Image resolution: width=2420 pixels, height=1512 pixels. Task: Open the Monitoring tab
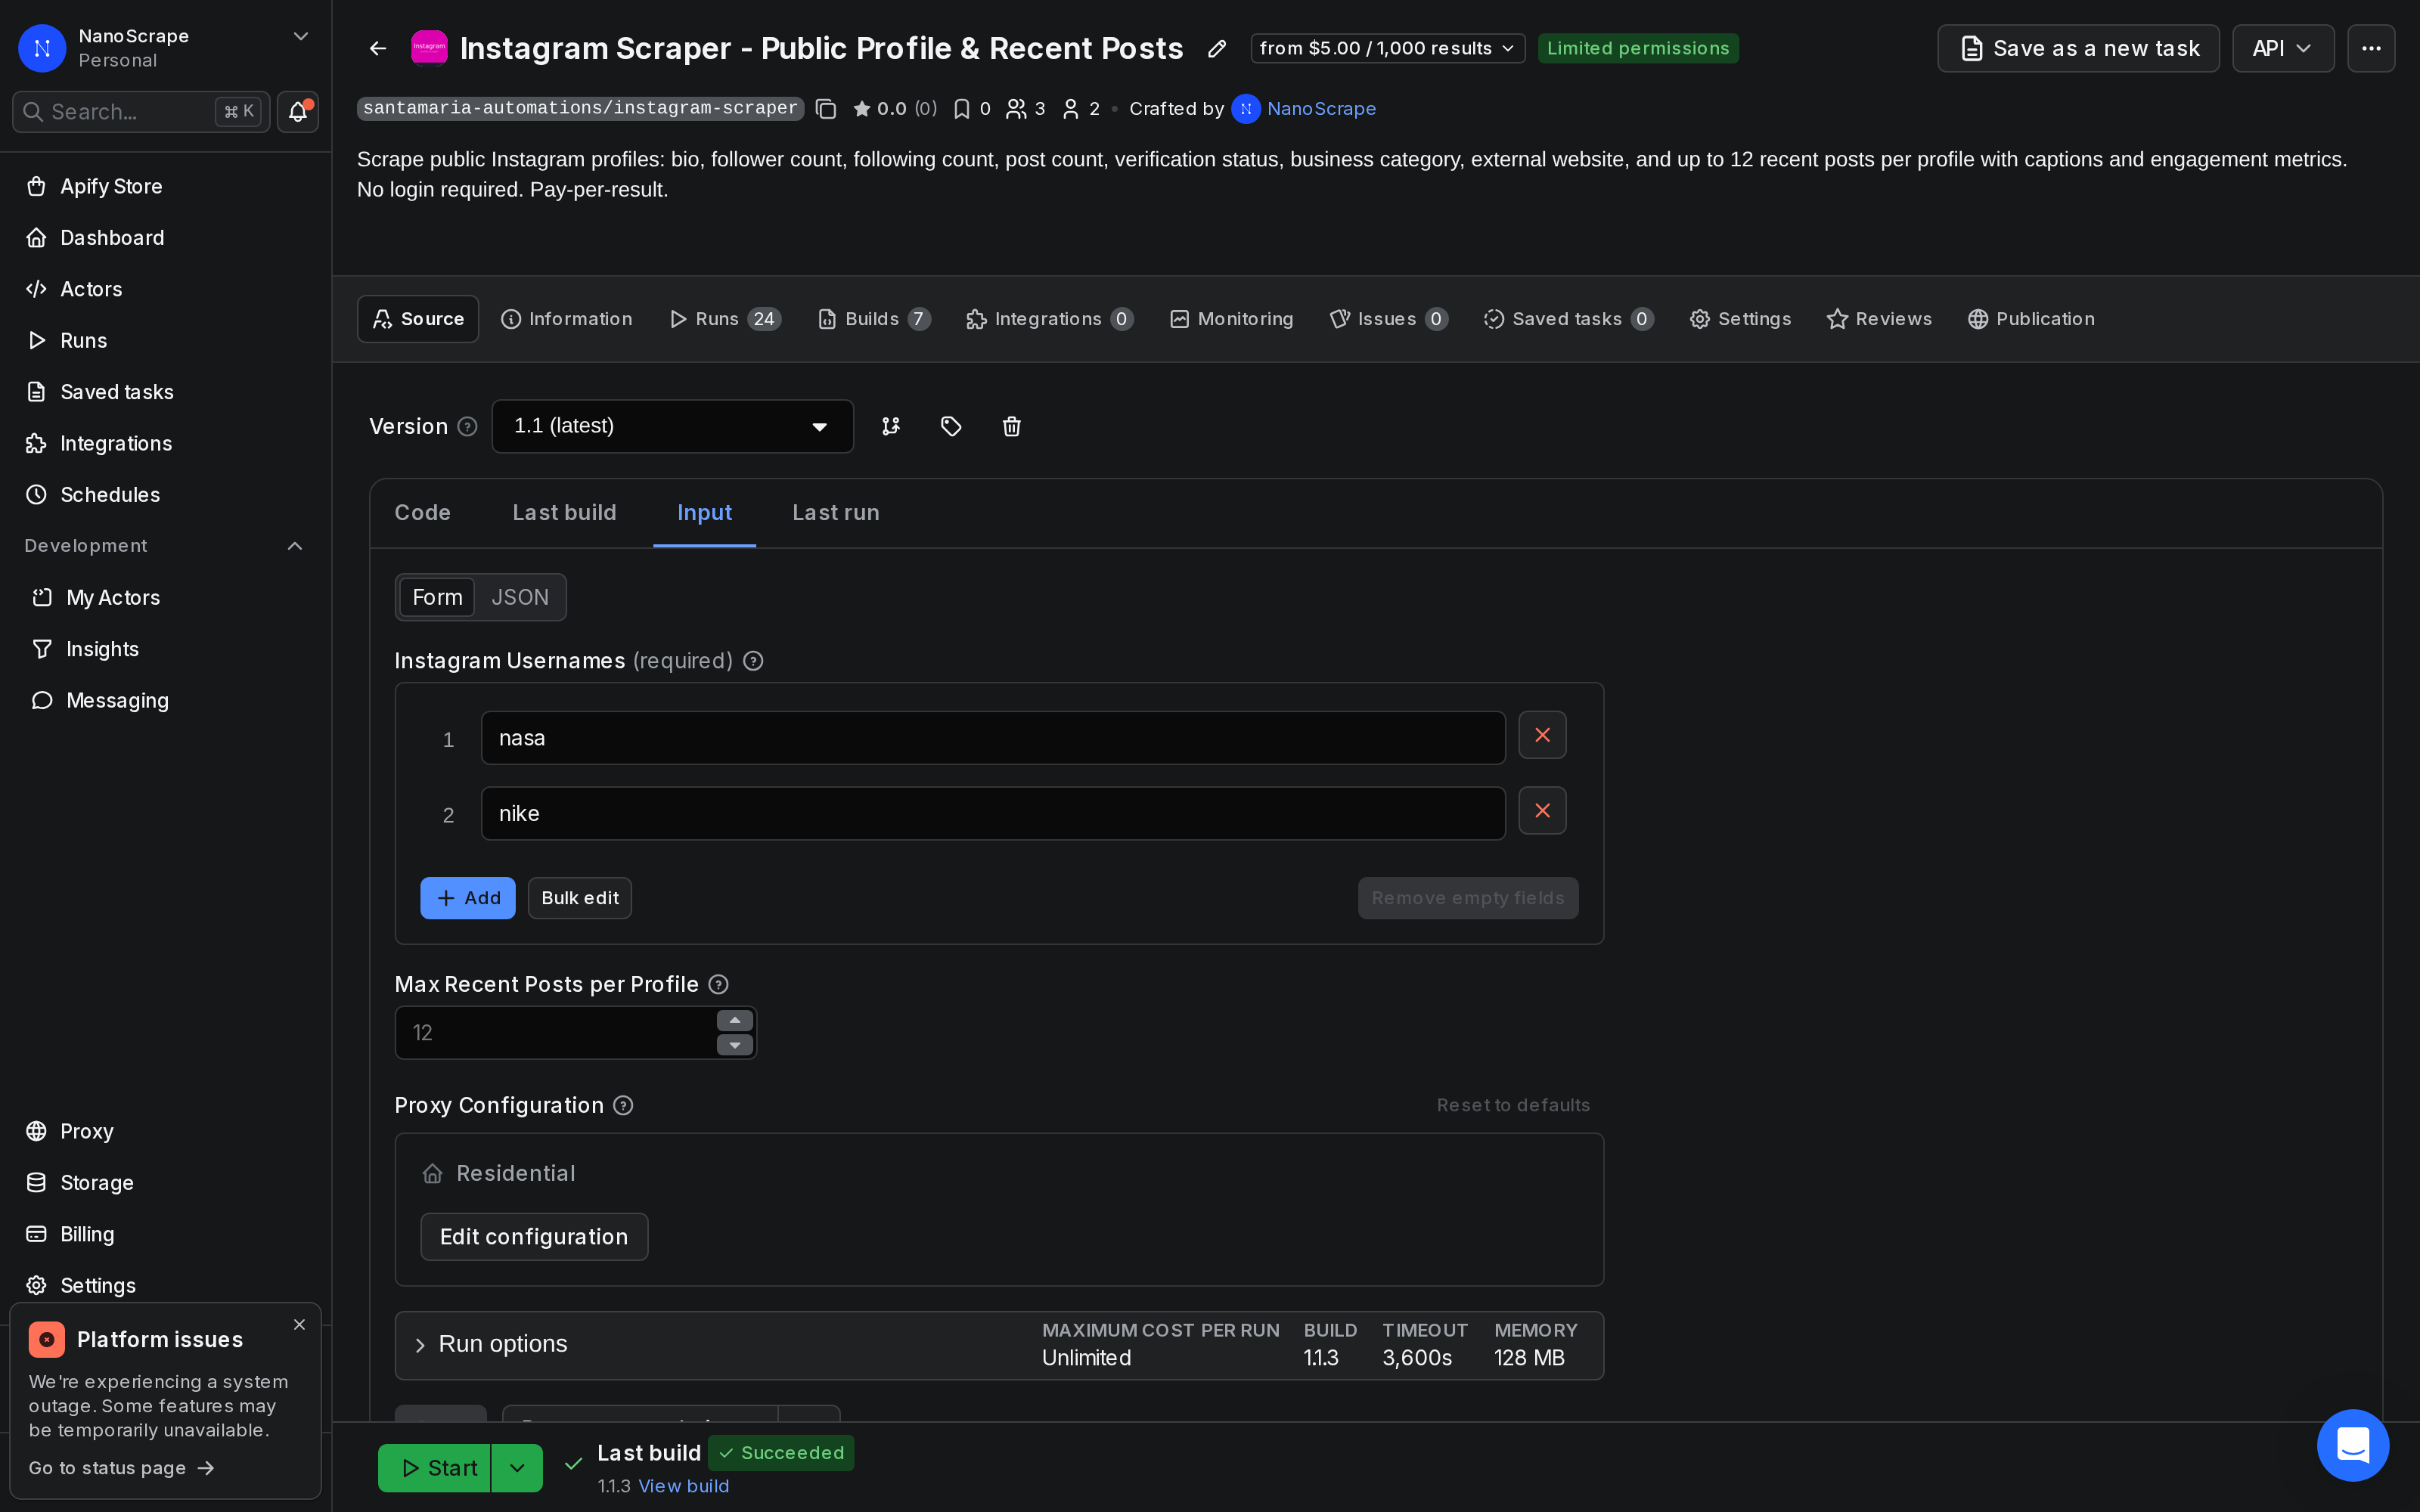1231,319
